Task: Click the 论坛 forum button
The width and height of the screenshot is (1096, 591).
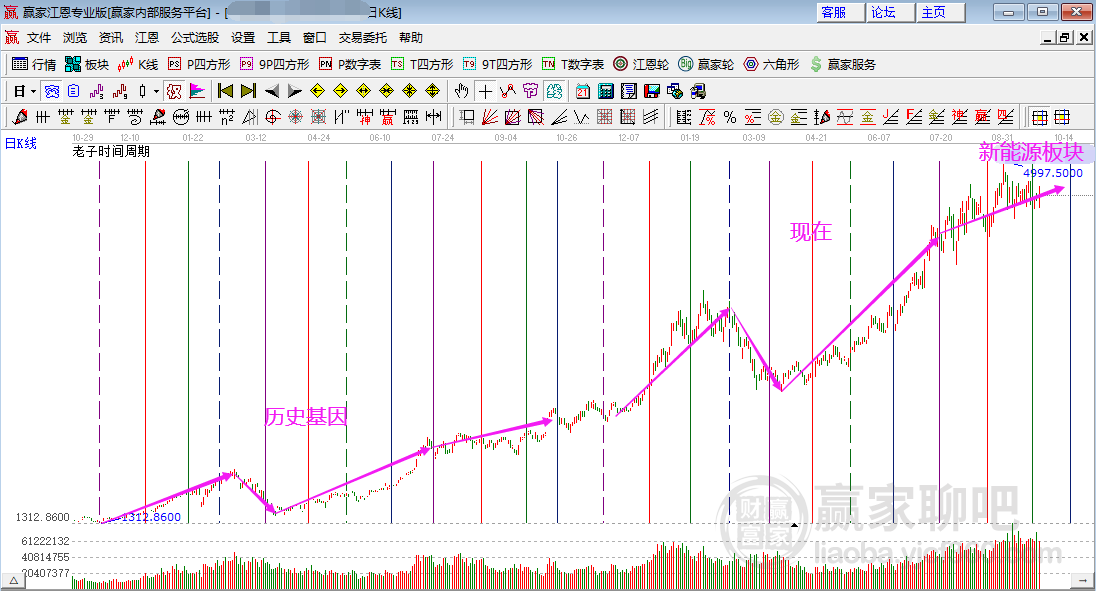Action: [890, 13]
